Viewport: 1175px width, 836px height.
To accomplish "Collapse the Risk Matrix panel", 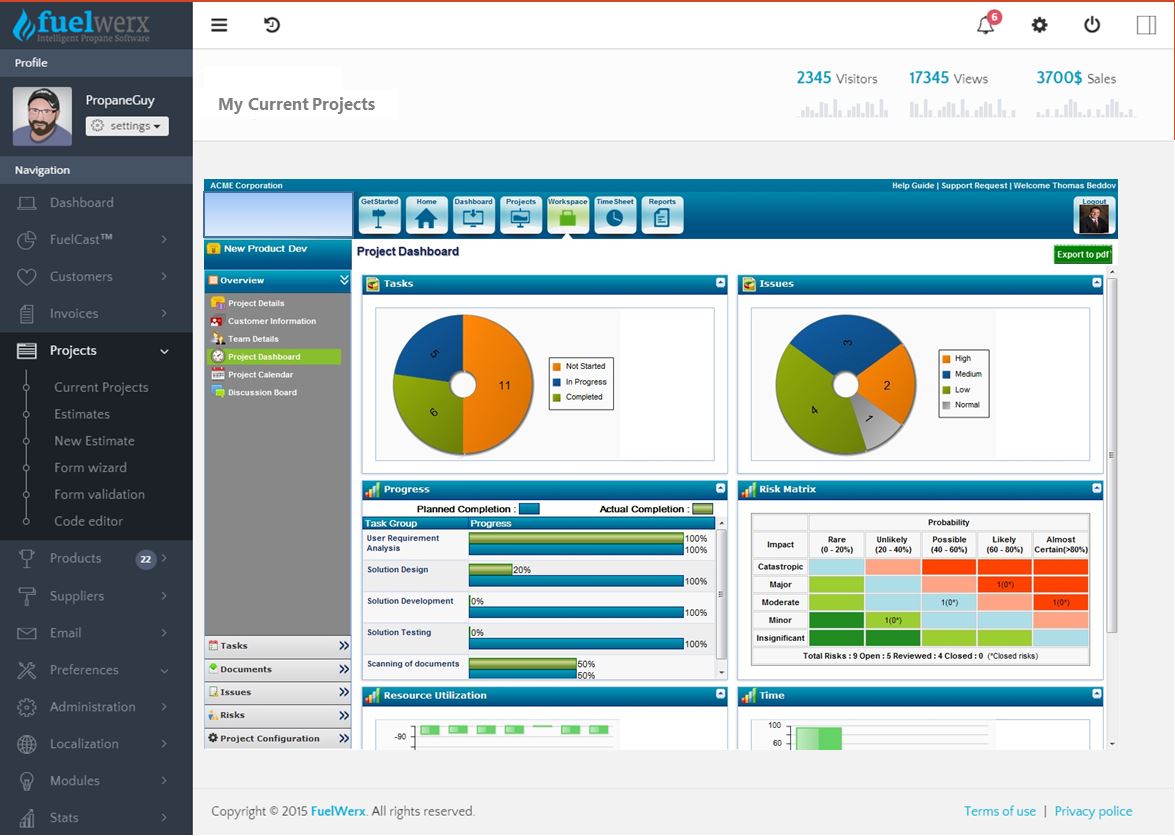I will [1096, 489].
